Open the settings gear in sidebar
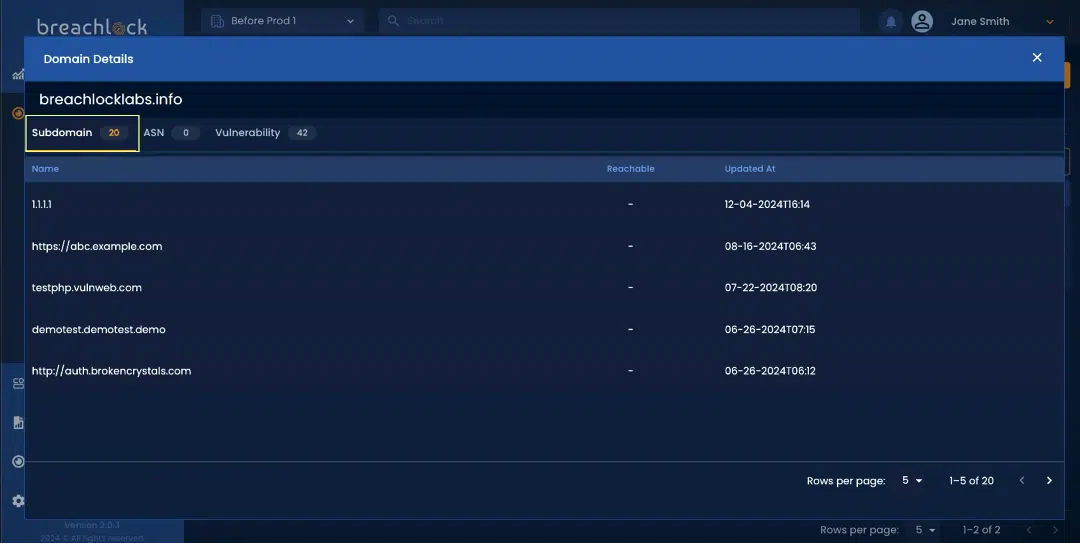Image resolution: width=1080 pixels, height=544 pixels. [x=18, y=501]
